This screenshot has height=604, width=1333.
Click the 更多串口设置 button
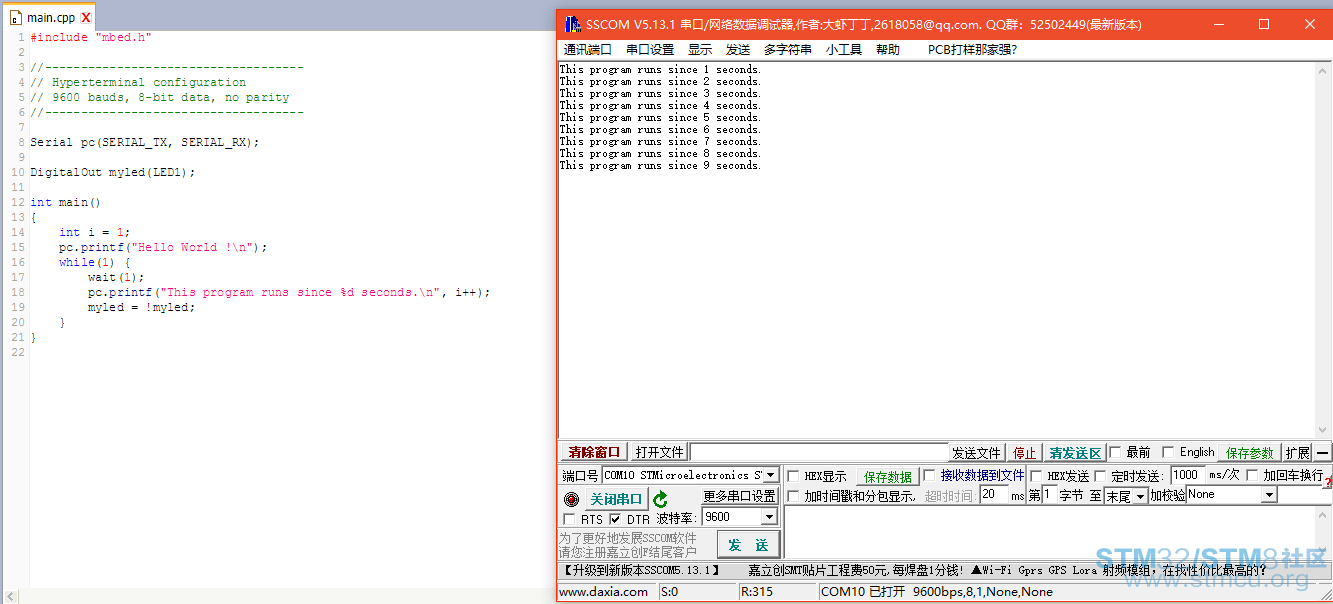pos(740,496)
